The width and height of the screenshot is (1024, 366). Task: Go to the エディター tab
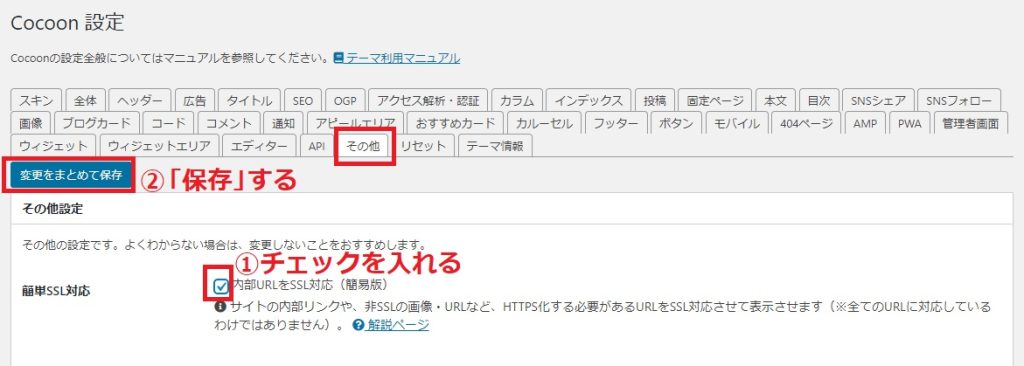click(x=259, y=146)
